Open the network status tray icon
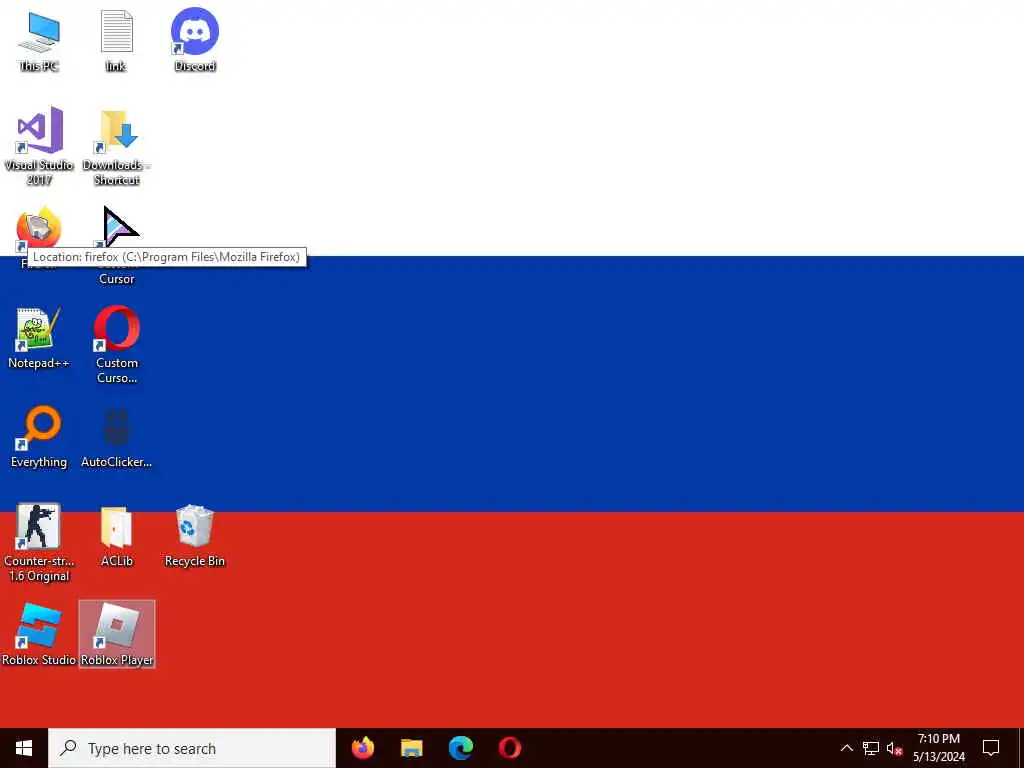Screen dimensions: 1024x768 coord(871,748)
